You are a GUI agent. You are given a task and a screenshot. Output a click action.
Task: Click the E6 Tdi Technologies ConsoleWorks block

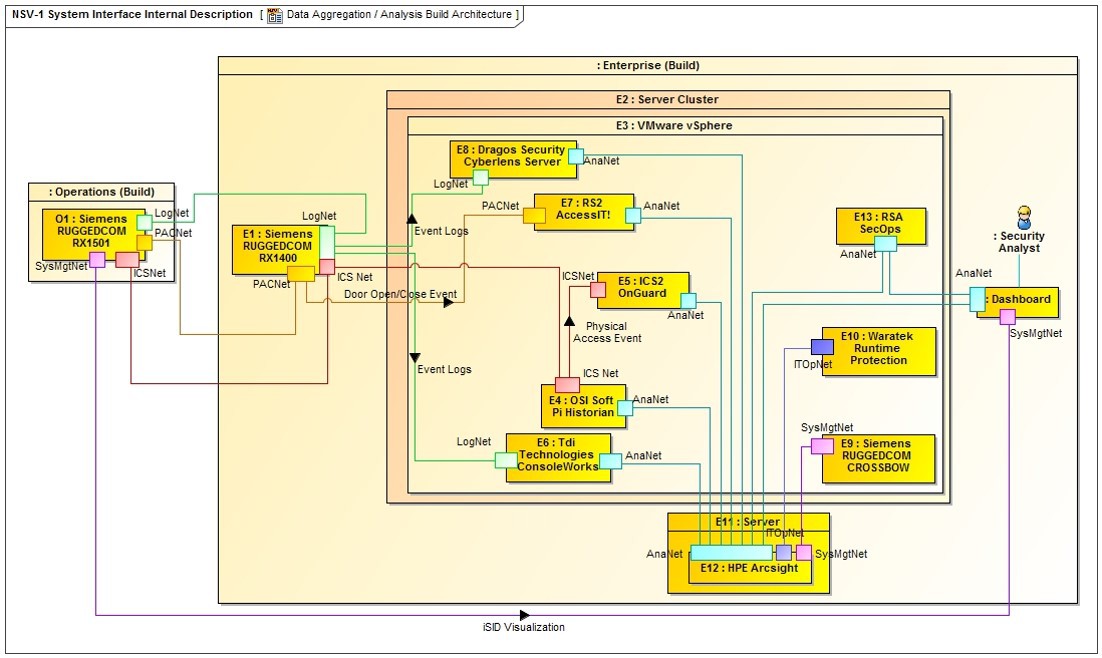coord(558,458)
